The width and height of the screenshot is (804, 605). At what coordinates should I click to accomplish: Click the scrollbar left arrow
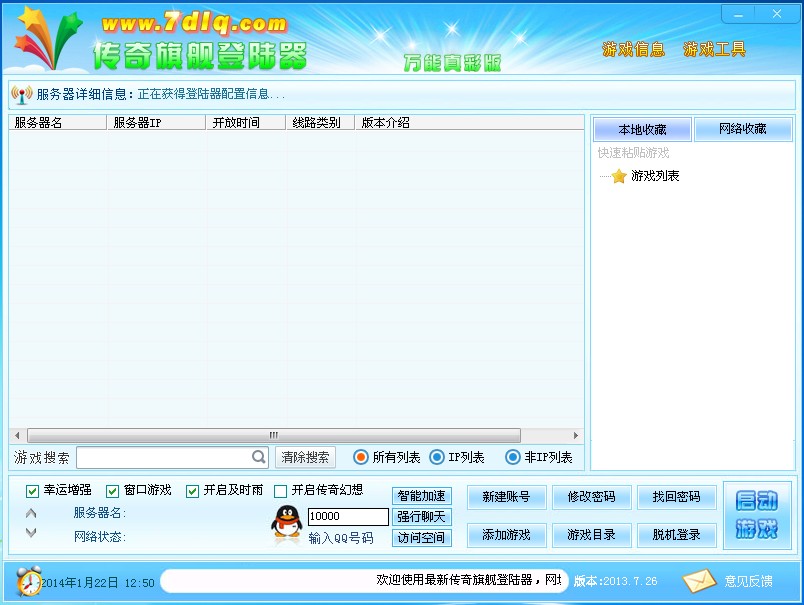click(x=17, y=435)
